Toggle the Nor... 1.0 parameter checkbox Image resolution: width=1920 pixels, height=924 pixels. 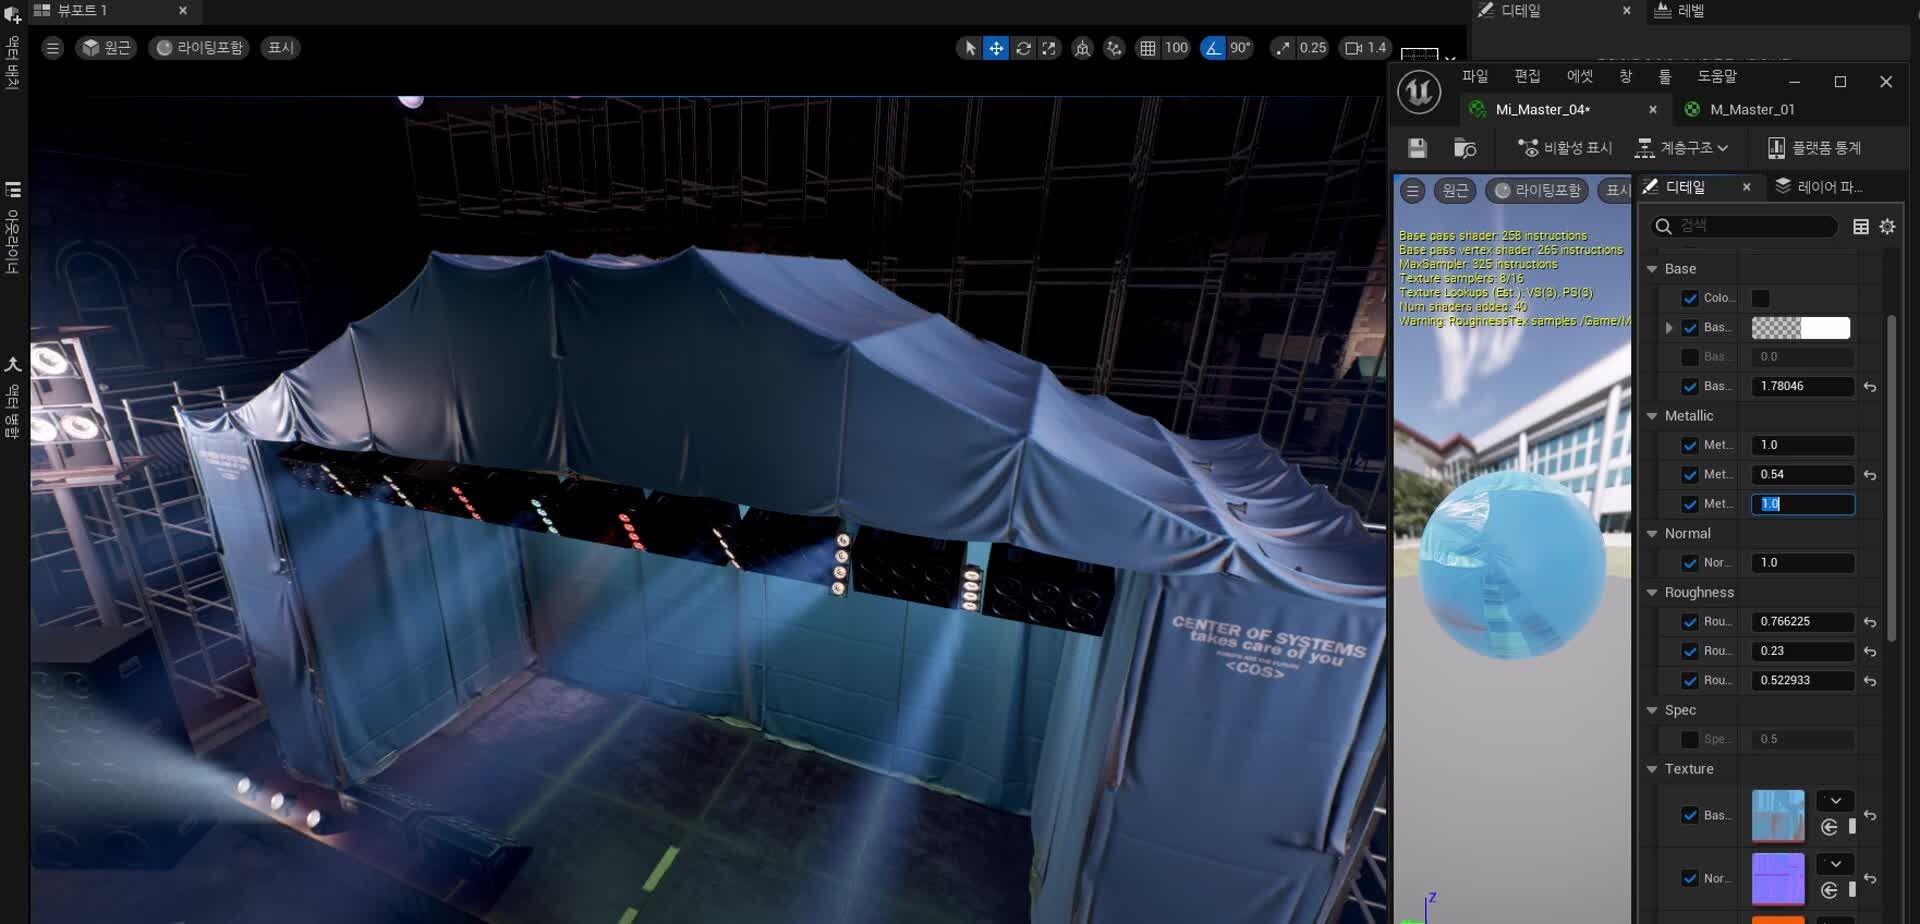1690,563
